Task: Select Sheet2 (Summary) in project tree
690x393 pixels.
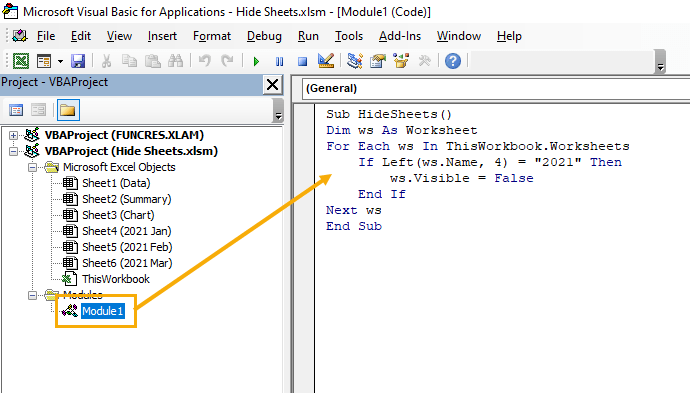Action: [x=127, y=199]
